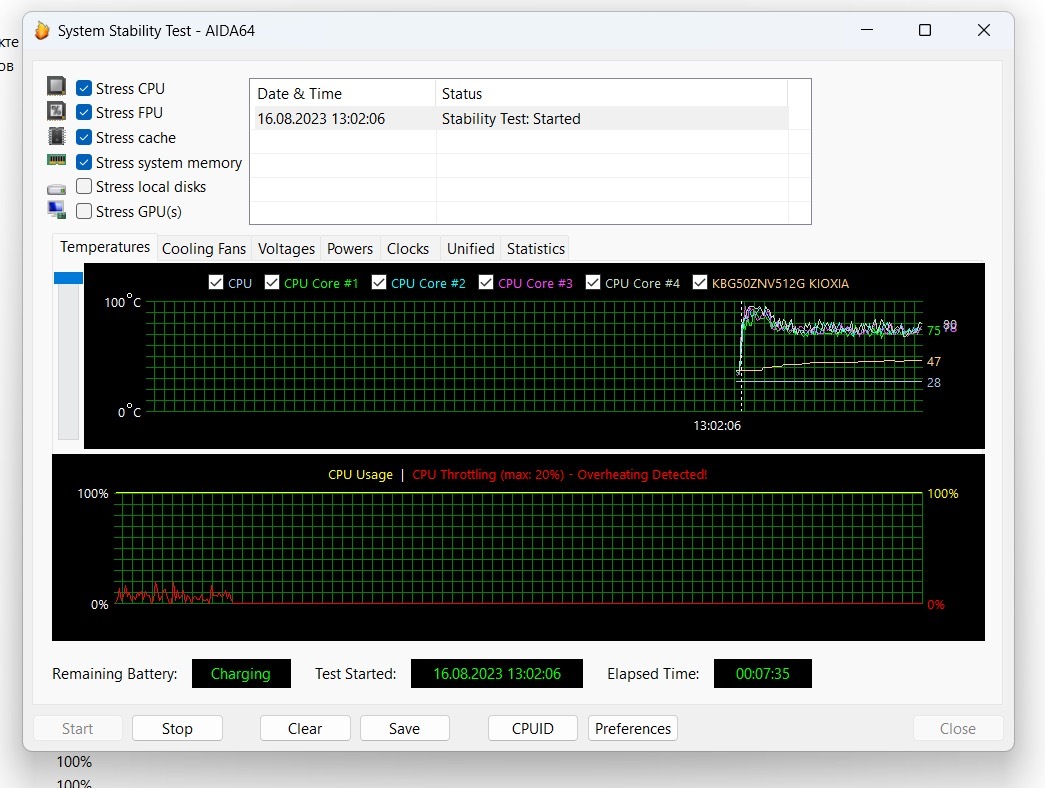Maximize the System Stability Test window

click(925, 30)
